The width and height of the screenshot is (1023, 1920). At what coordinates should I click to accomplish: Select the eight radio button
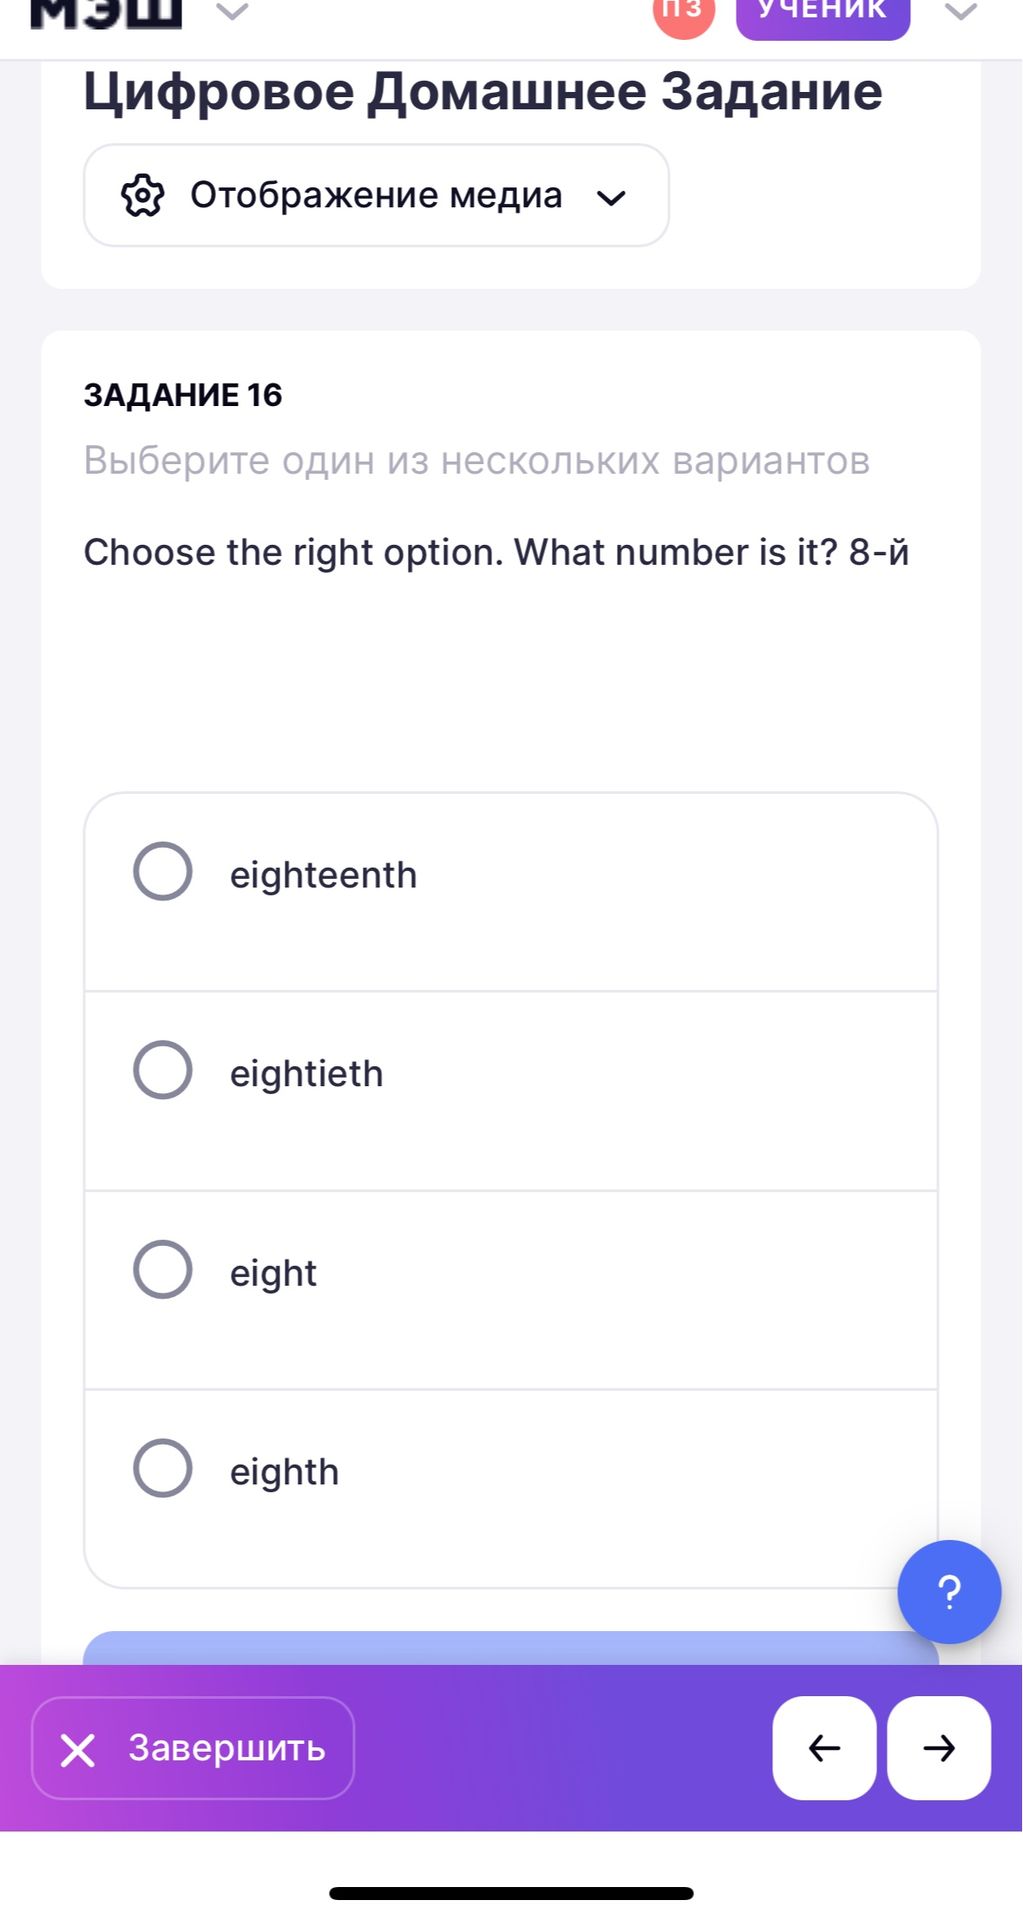click(x=163, y=1270)
